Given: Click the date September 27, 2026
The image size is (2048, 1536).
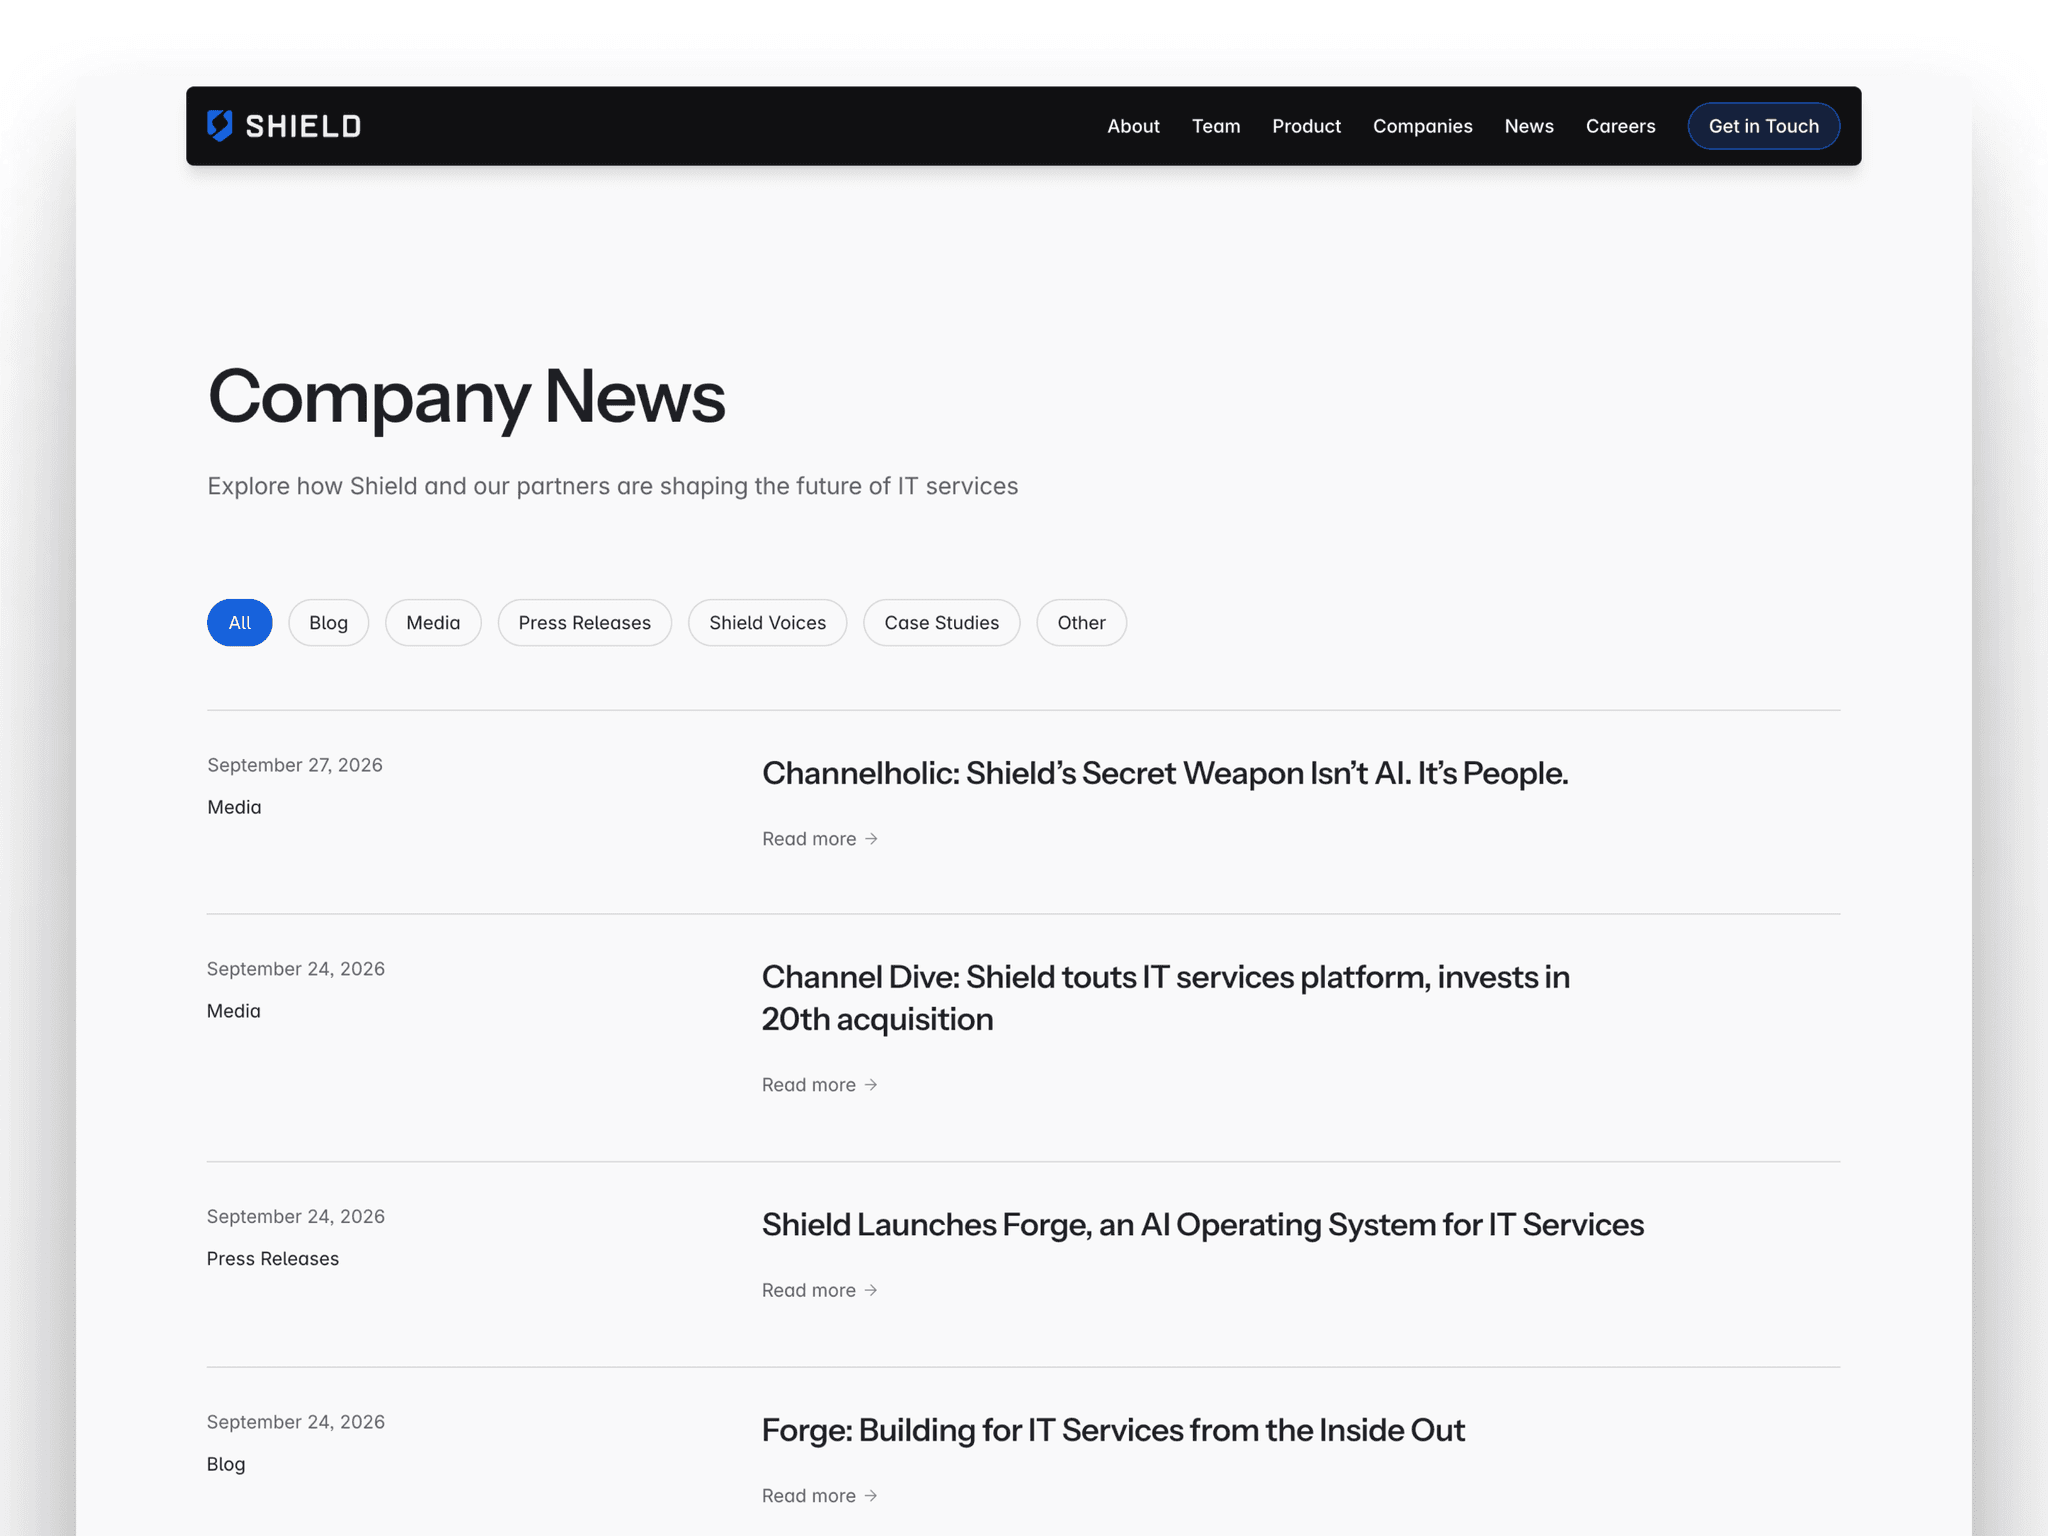Looking at the screenshot, I should [x=295, y=765].
